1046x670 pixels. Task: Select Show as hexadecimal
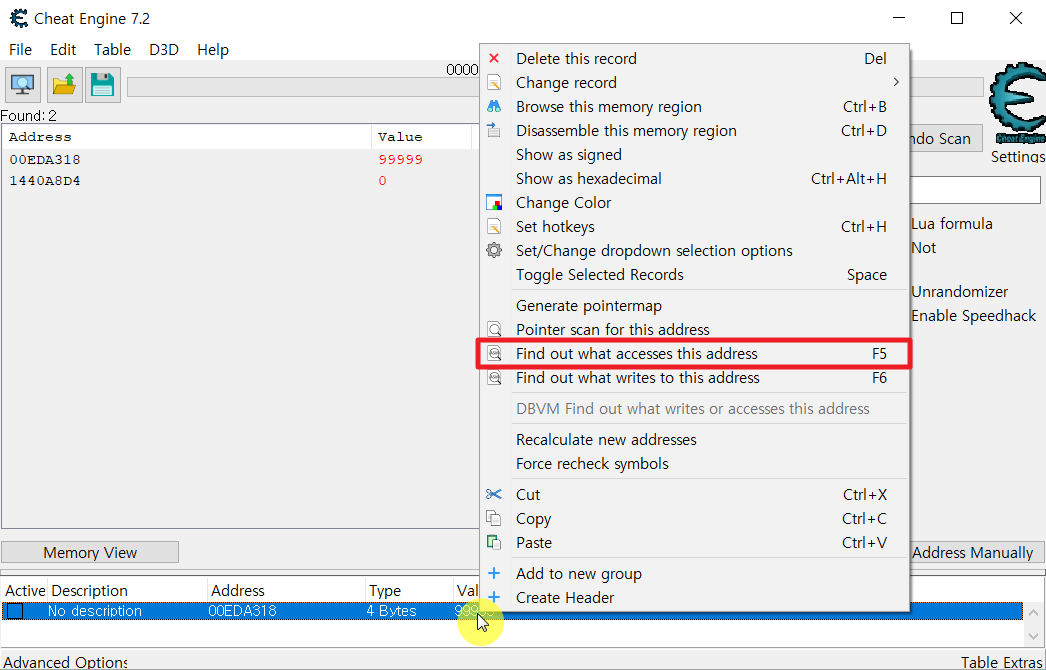694,179
